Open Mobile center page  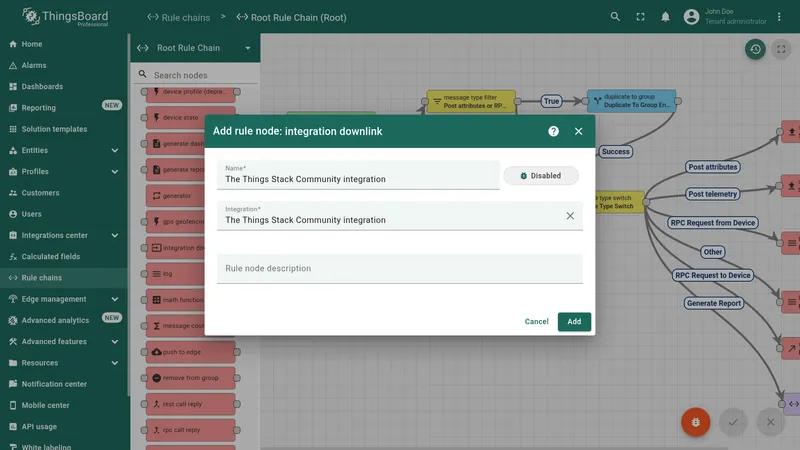click(x=64, y=405)
